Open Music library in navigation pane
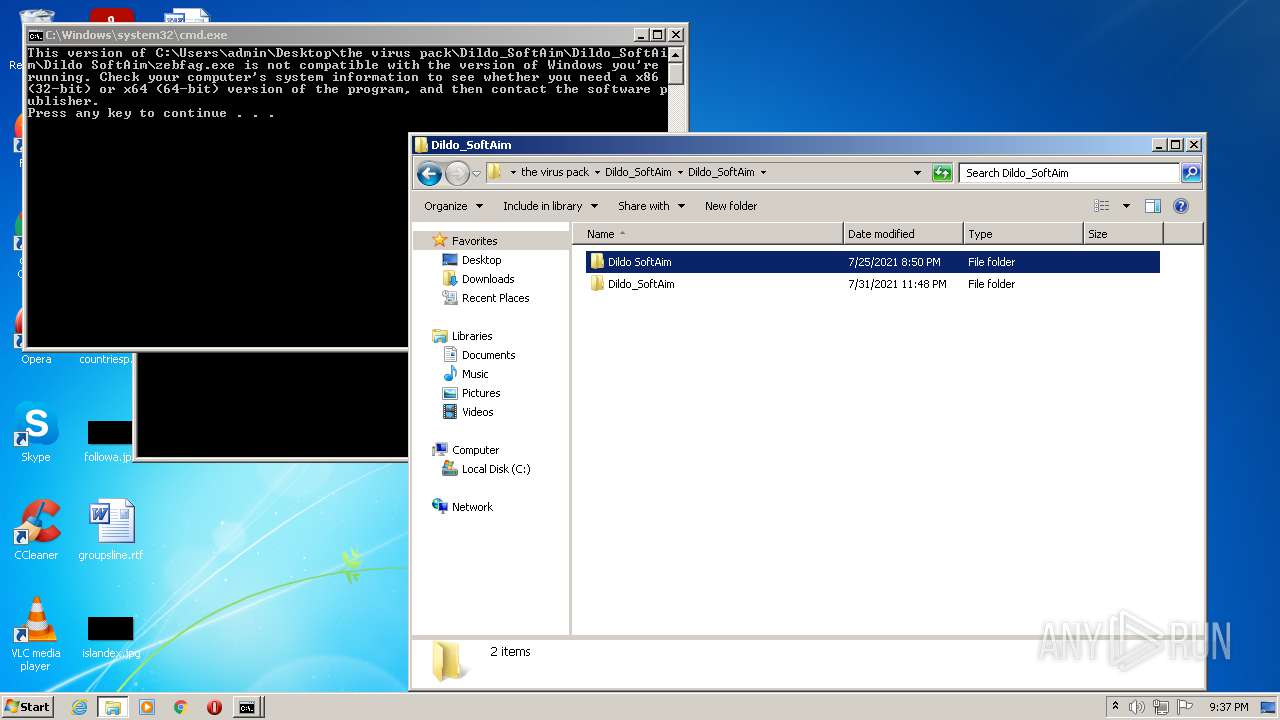 [475, 374]
